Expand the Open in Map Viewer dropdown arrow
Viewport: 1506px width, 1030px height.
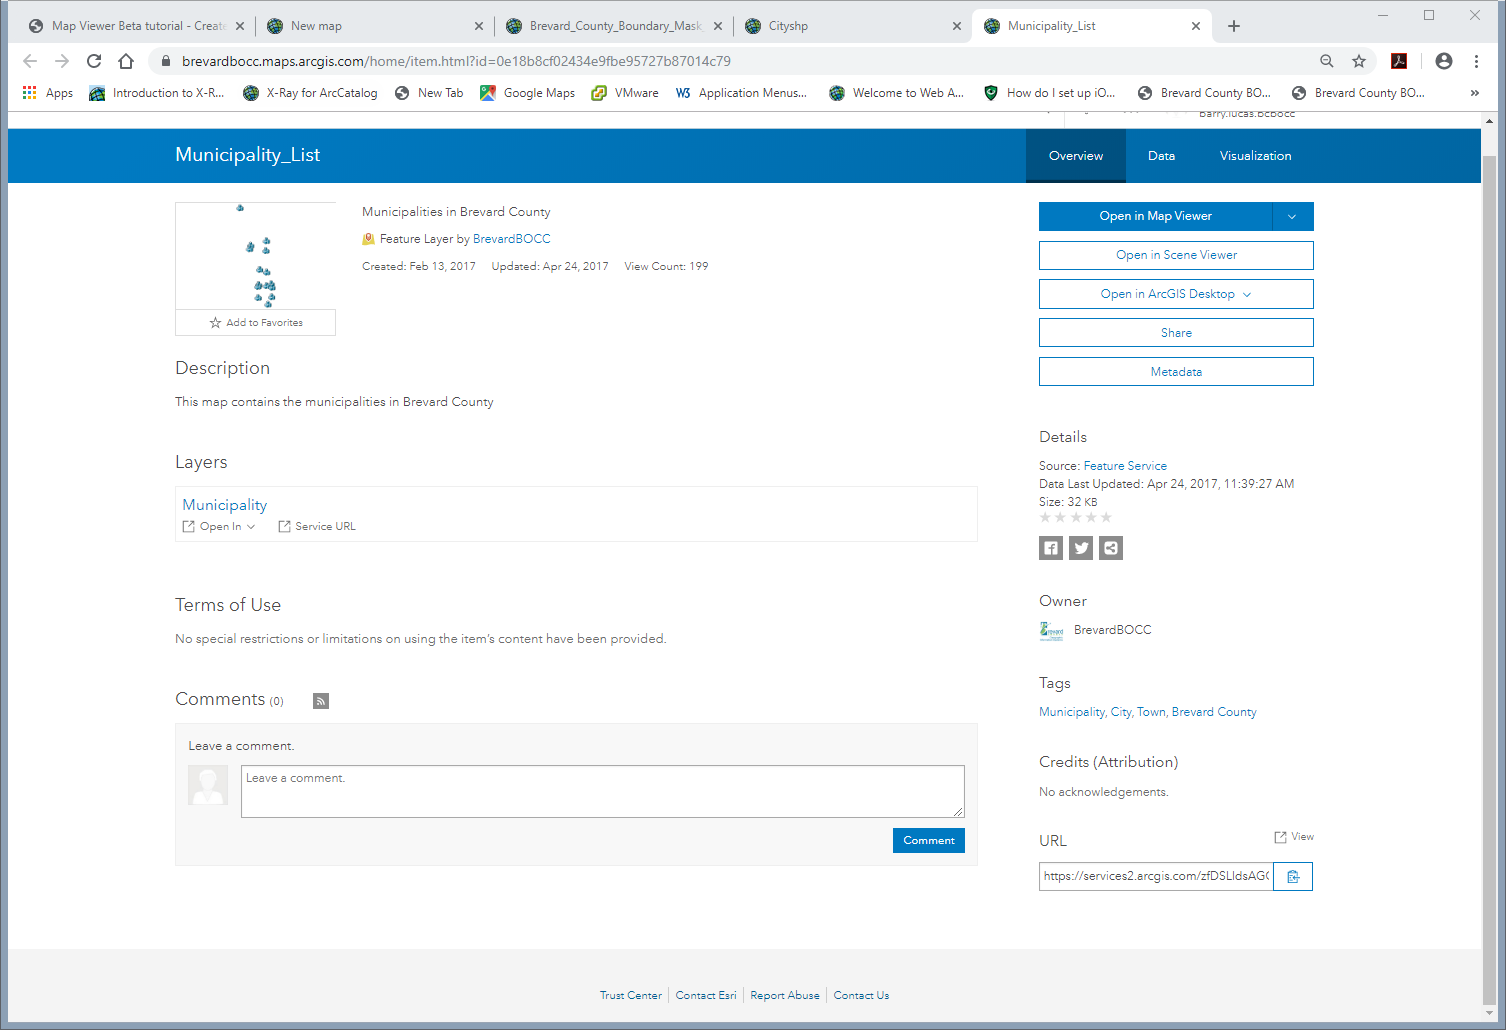(x=1292, y=216)
